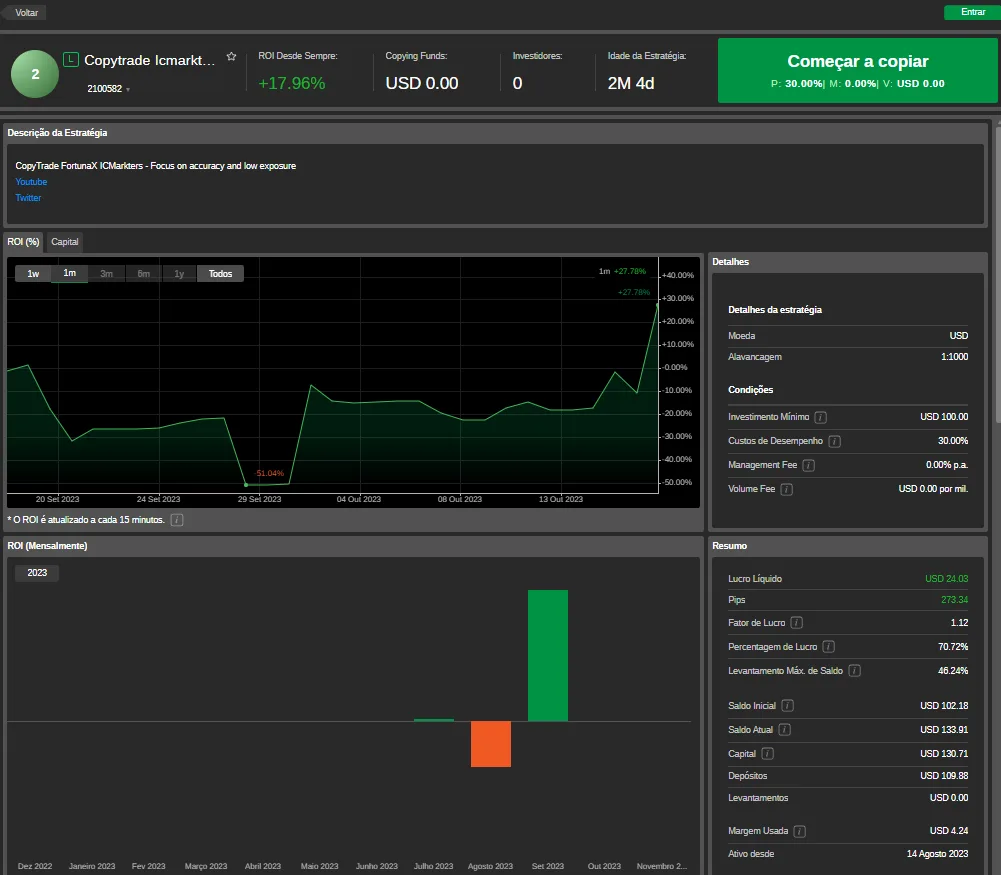
Task: Switch to the Capital tab
Action: (64, 242)
